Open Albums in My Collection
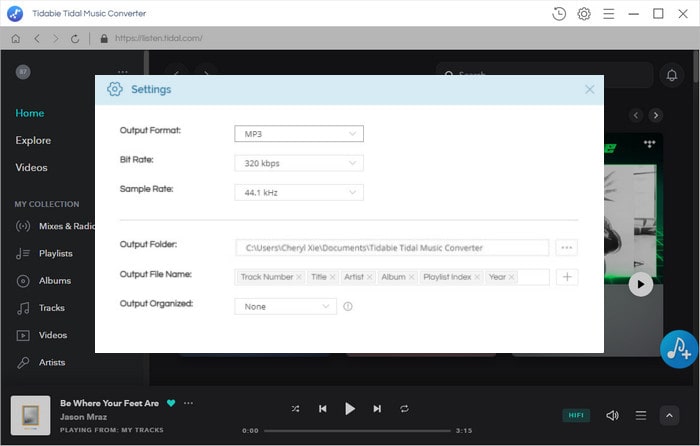The image size is (700, 446). pyautogui.click(x=43, y=281)
